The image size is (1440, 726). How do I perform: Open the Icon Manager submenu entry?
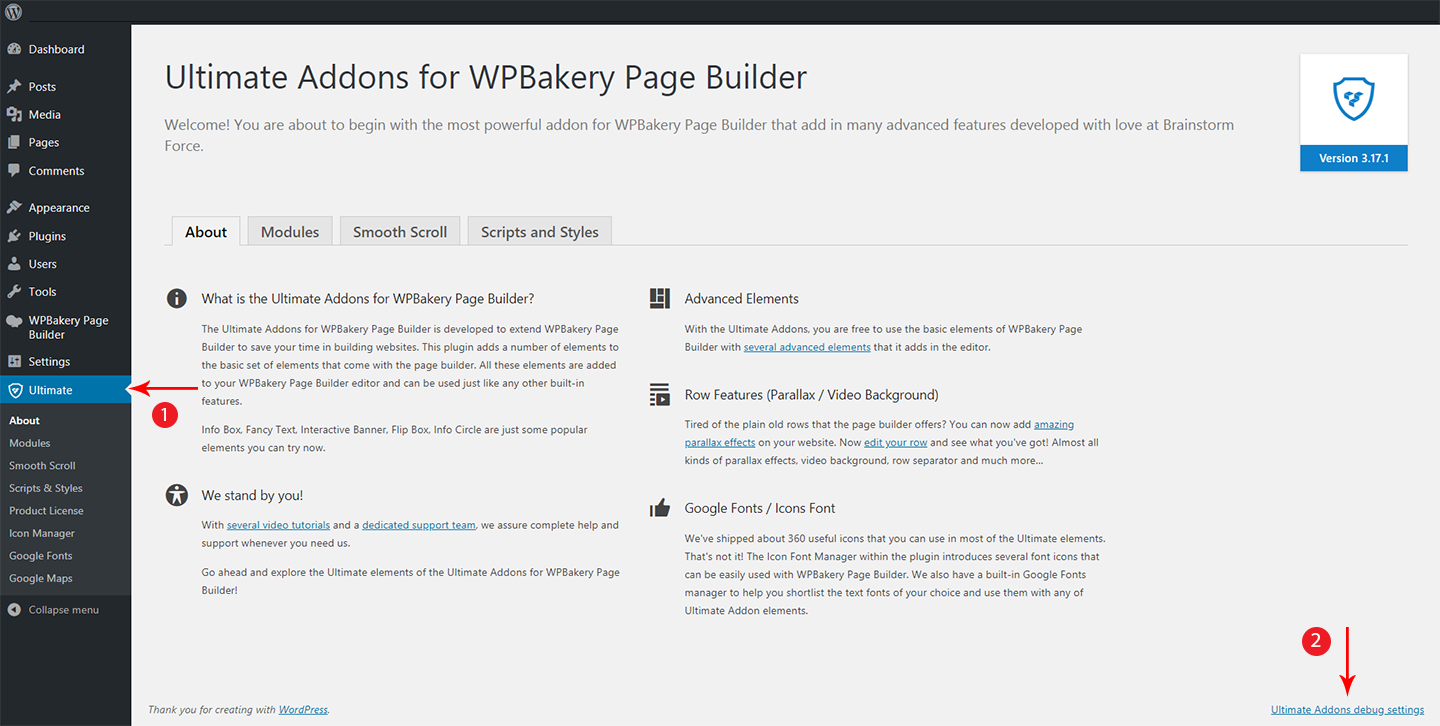[x=42, y=533]
